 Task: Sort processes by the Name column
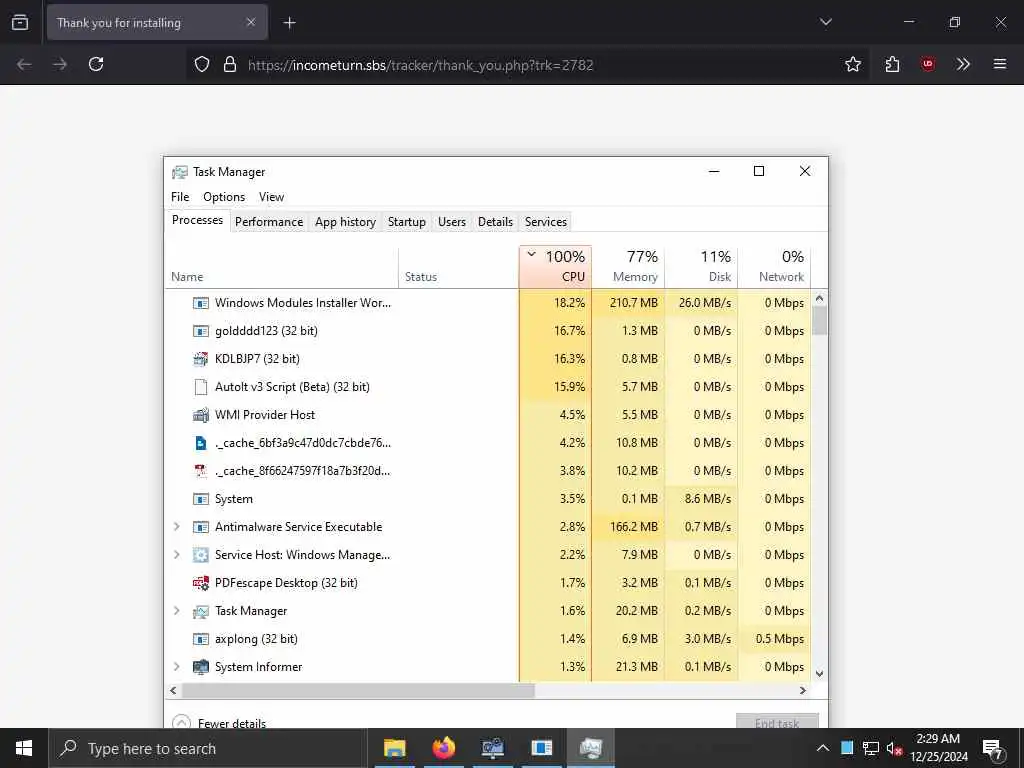[x=281, y=267]
